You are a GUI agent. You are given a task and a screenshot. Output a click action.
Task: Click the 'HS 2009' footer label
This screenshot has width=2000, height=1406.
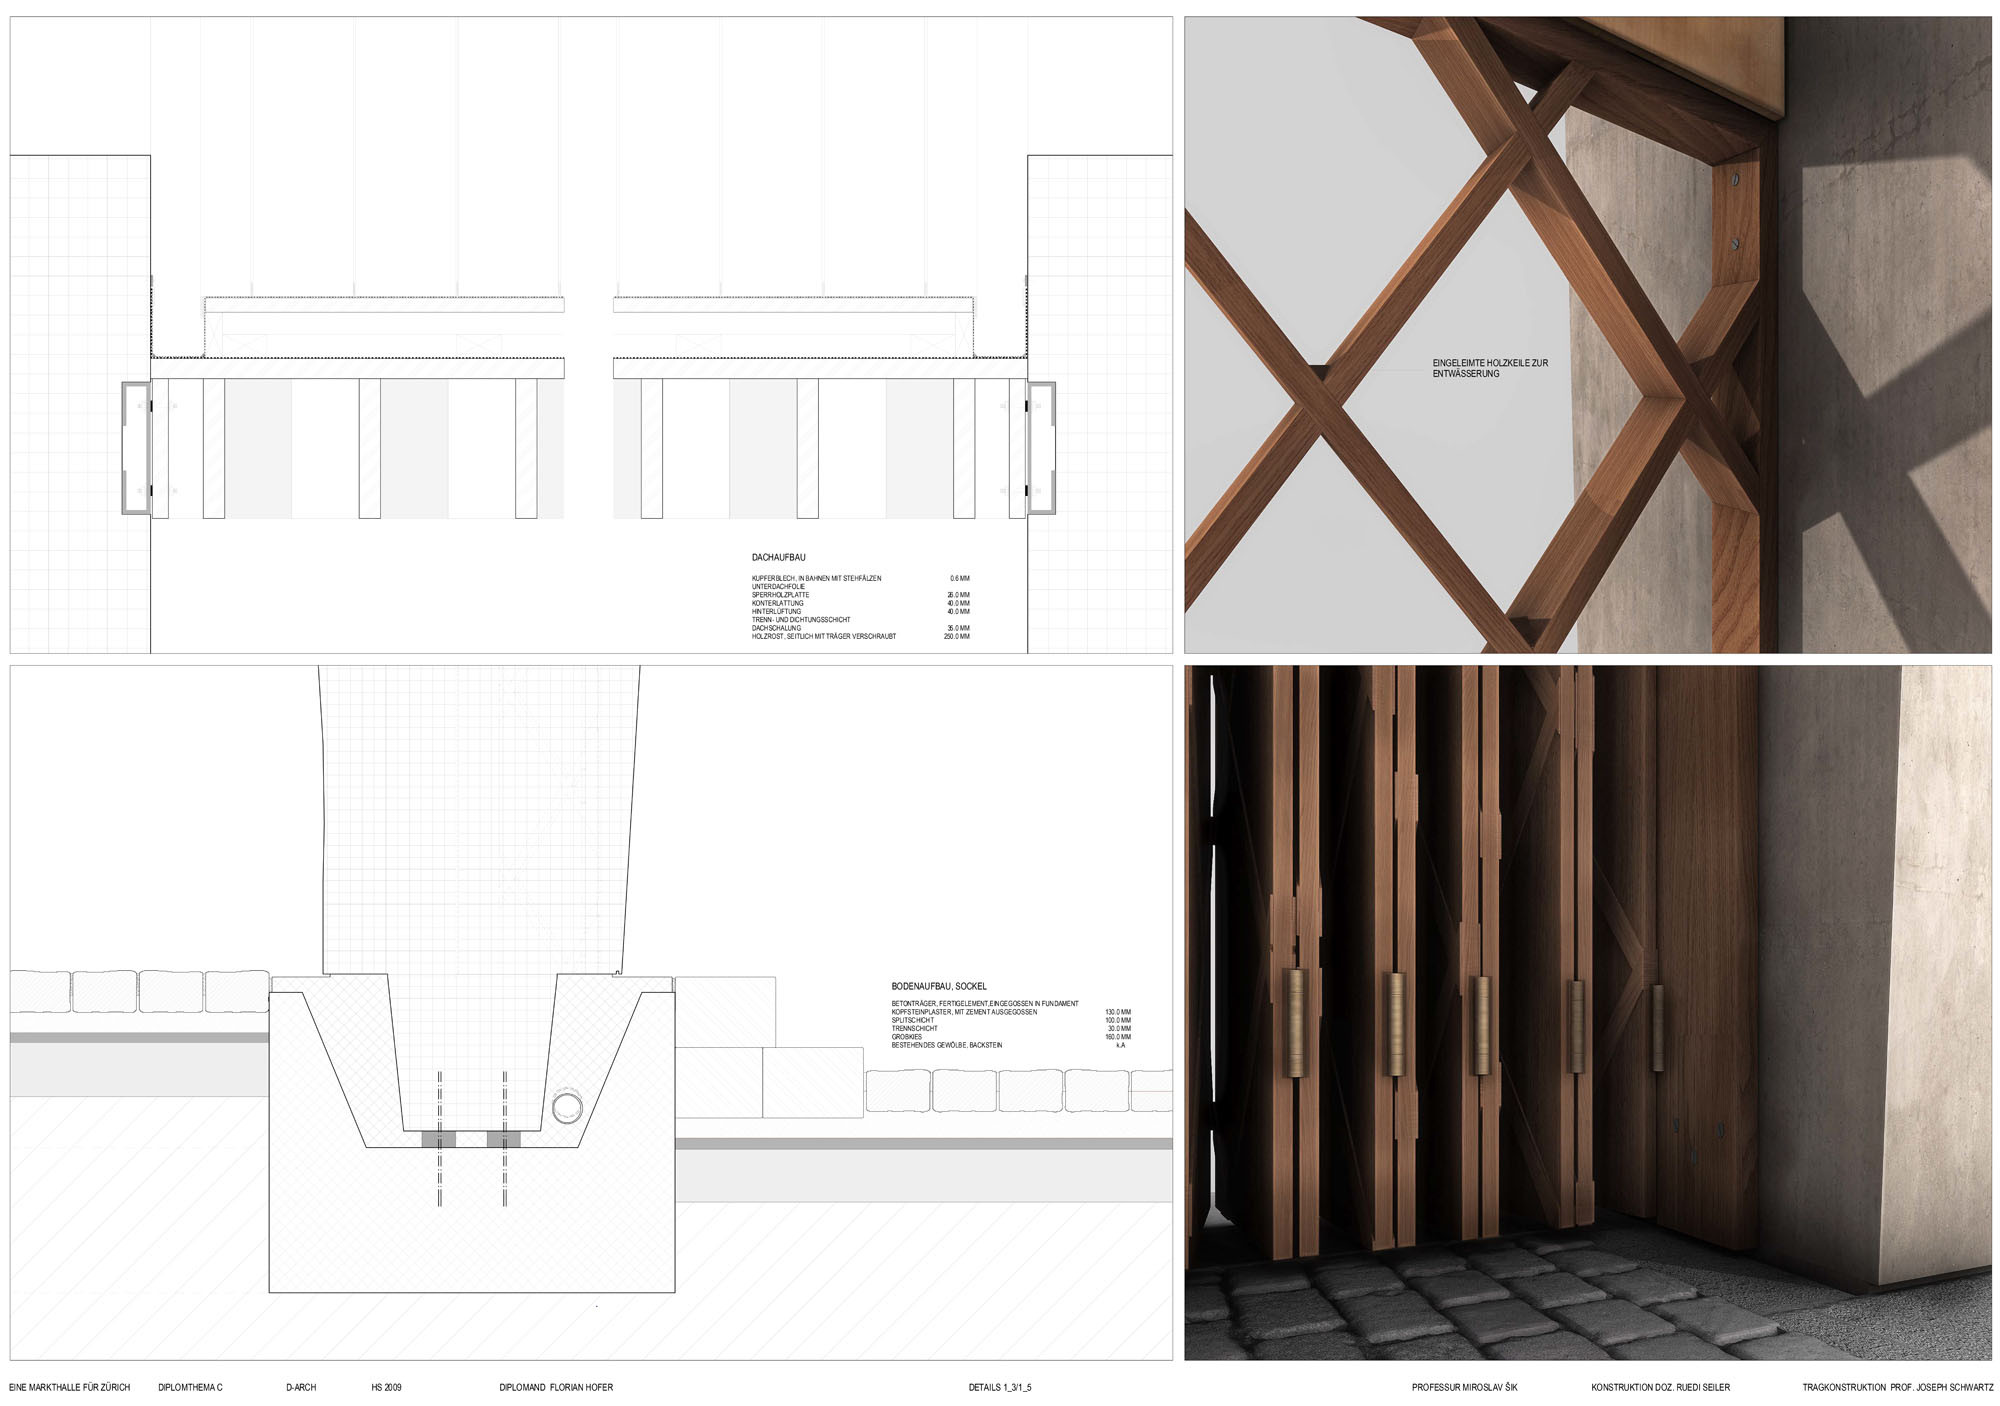(x=386, y=1387)
